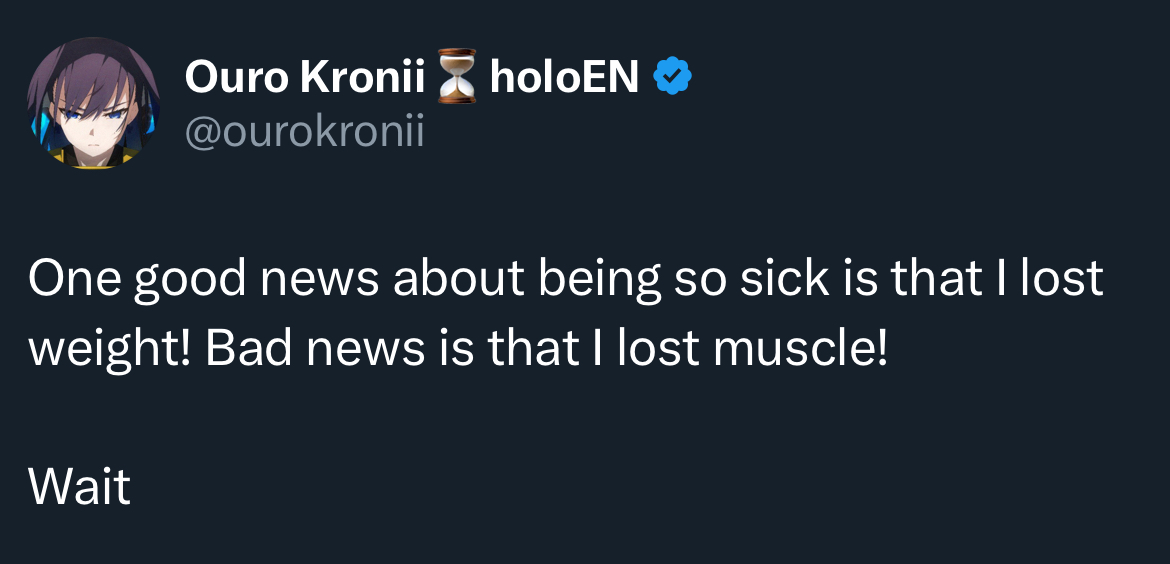The height and width of the screenshot is (564, 1170).
Task: Click the holoEN text in the display name
Action: 564,77
